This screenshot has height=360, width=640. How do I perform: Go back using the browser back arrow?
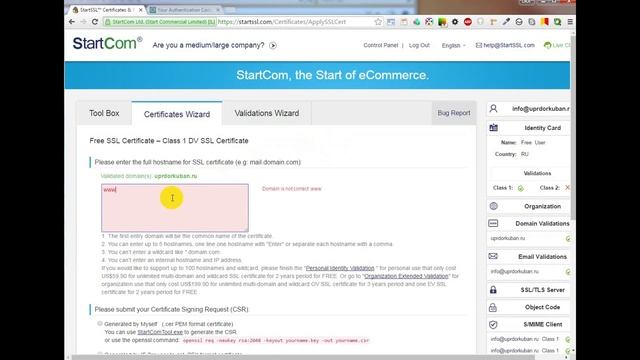72,22
